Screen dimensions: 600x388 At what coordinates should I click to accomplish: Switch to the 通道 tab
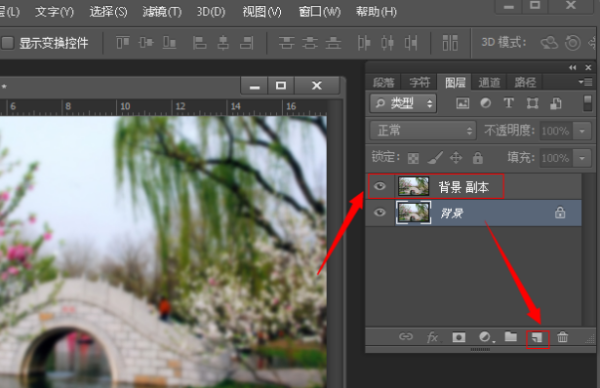[489, 82]
